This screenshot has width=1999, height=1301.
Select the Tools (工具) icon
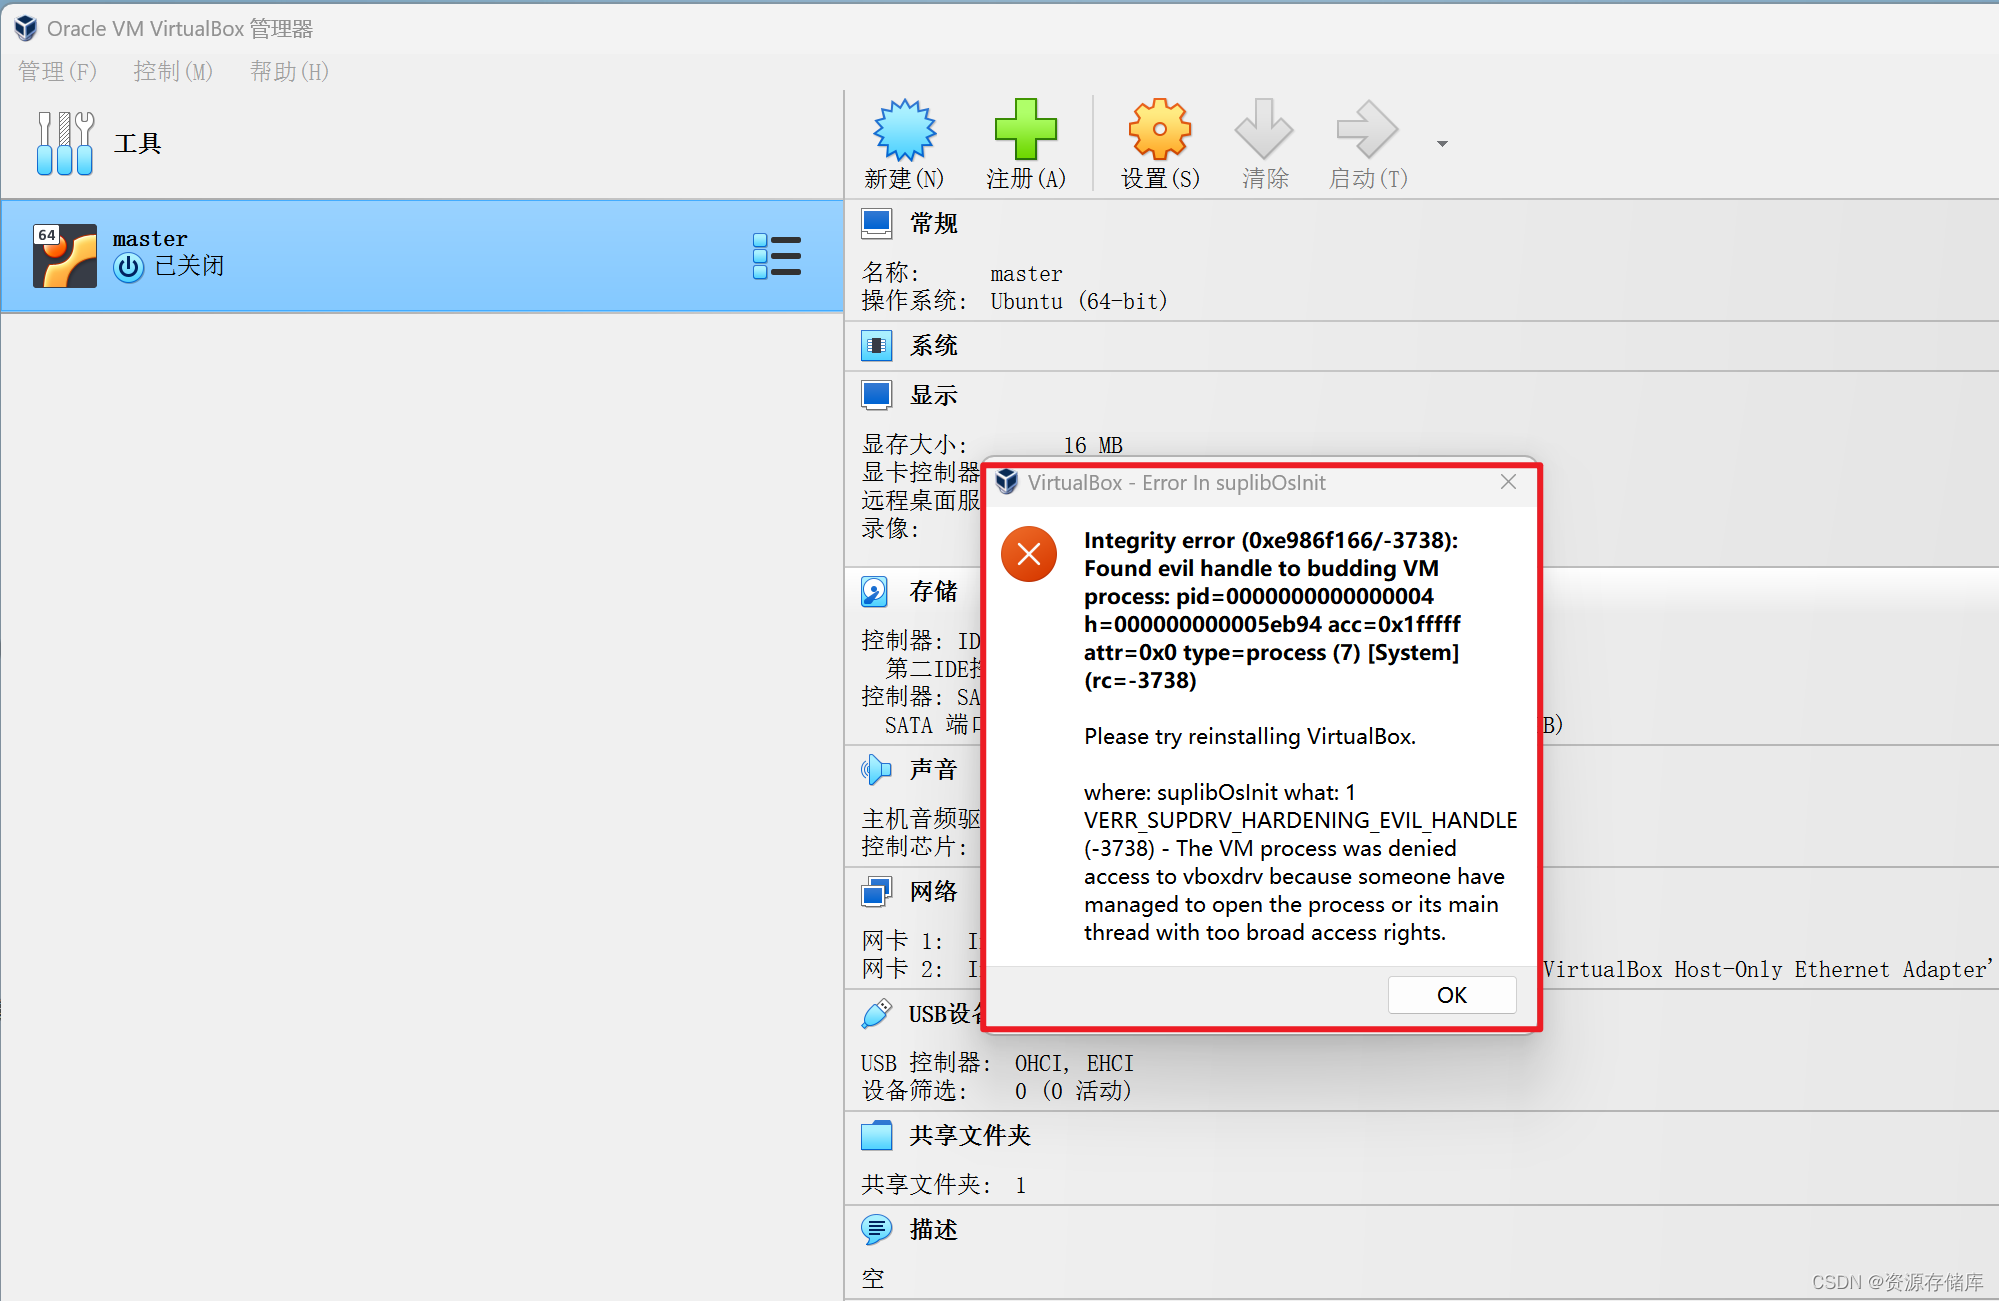[x=65, y=143]
